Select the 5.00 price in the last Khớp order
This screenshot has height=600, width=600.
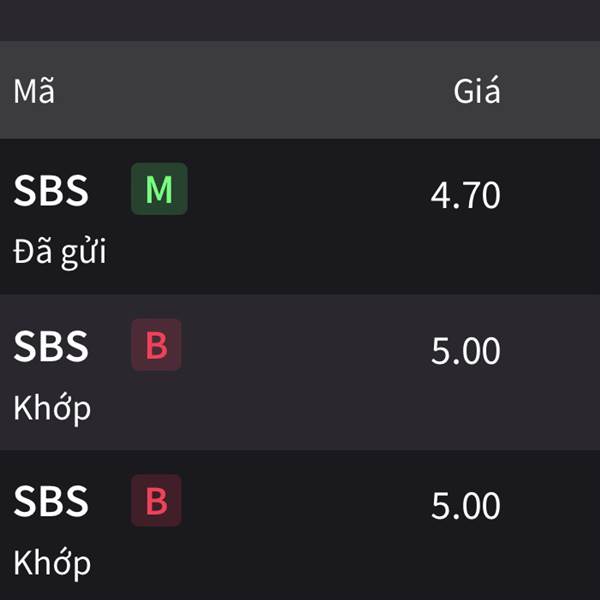pos(466,506)
